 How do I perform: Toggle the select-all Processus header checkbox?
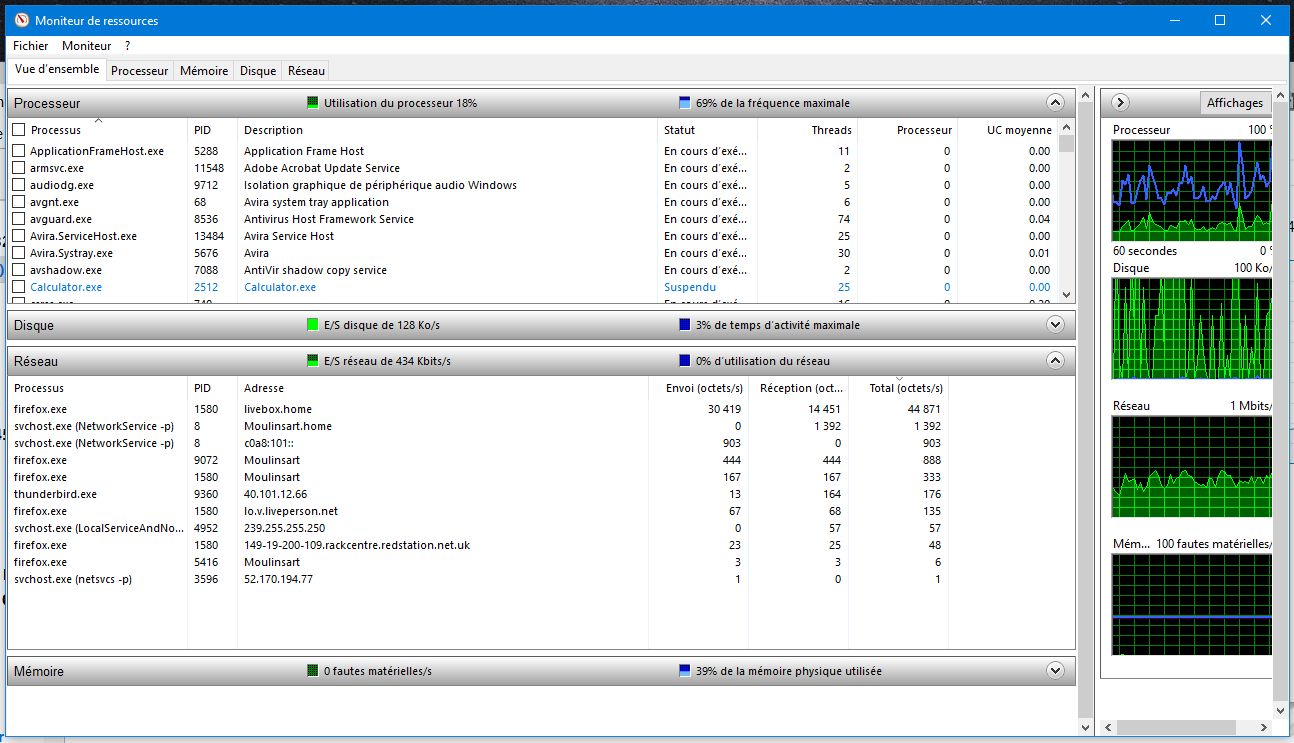[x=18, y=130]
